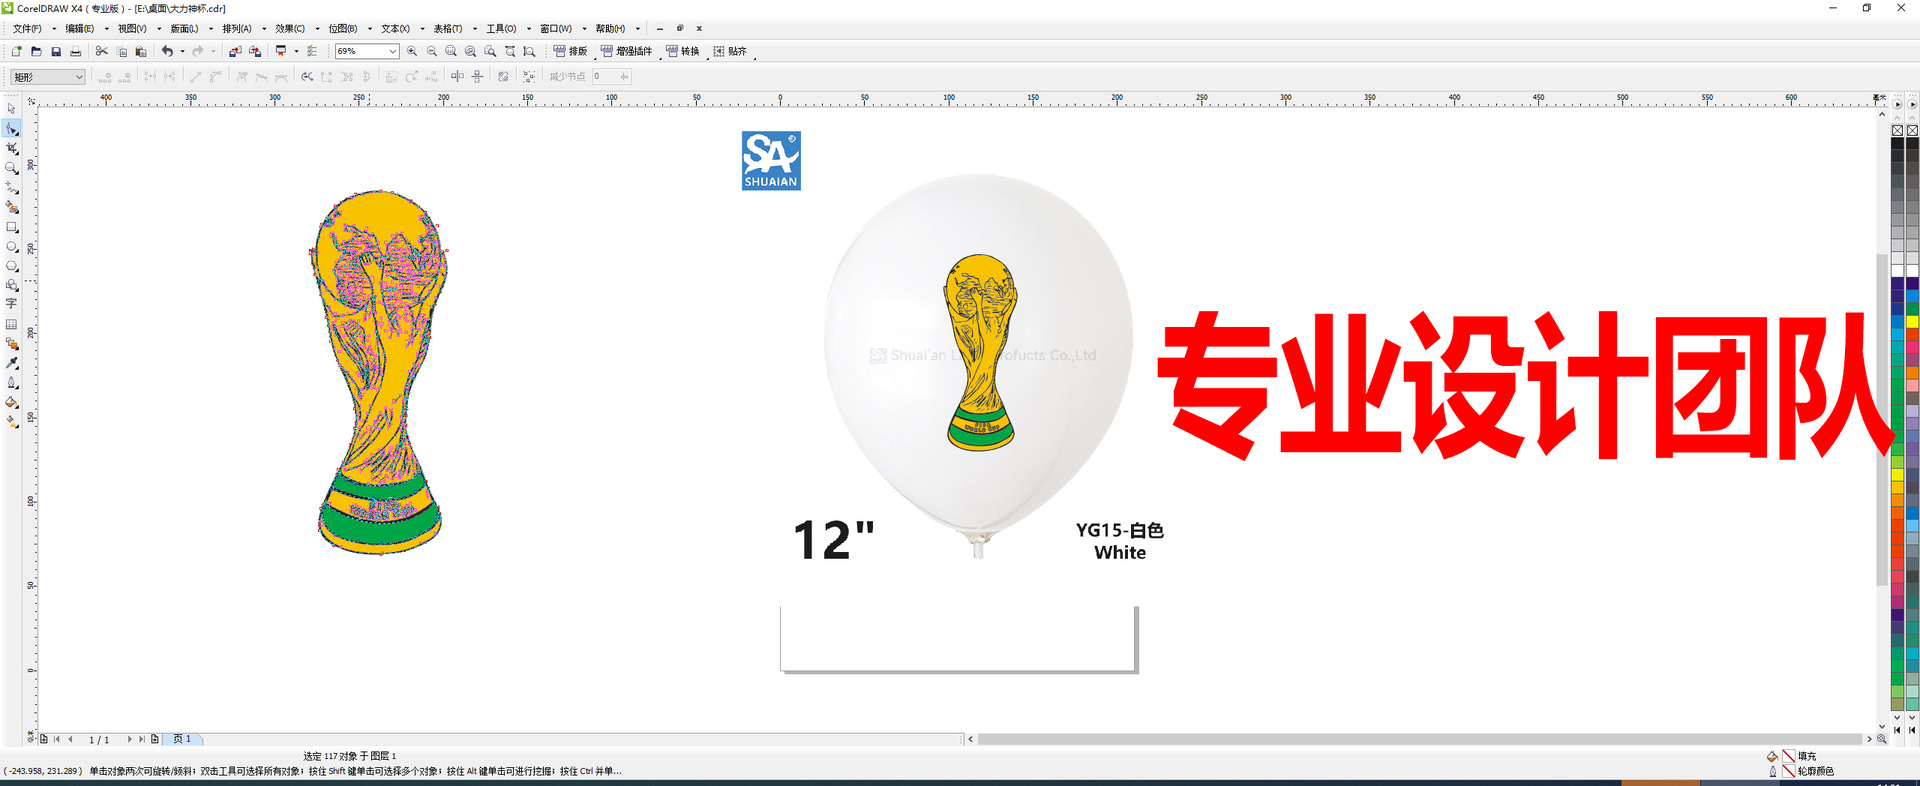Click the no-color X swatch in palette
This screenshot has height=786, width=1920.
(1897, 130)
